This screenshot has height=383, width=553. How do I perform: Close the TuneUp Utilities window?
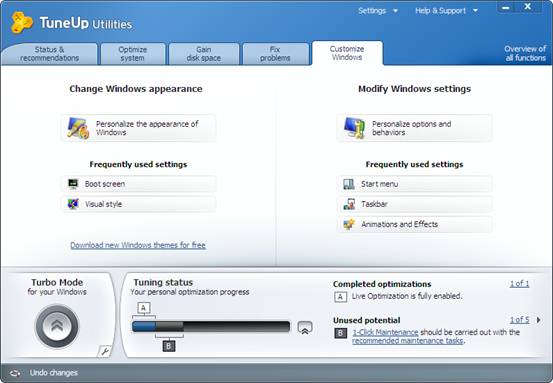click(528, 7)
